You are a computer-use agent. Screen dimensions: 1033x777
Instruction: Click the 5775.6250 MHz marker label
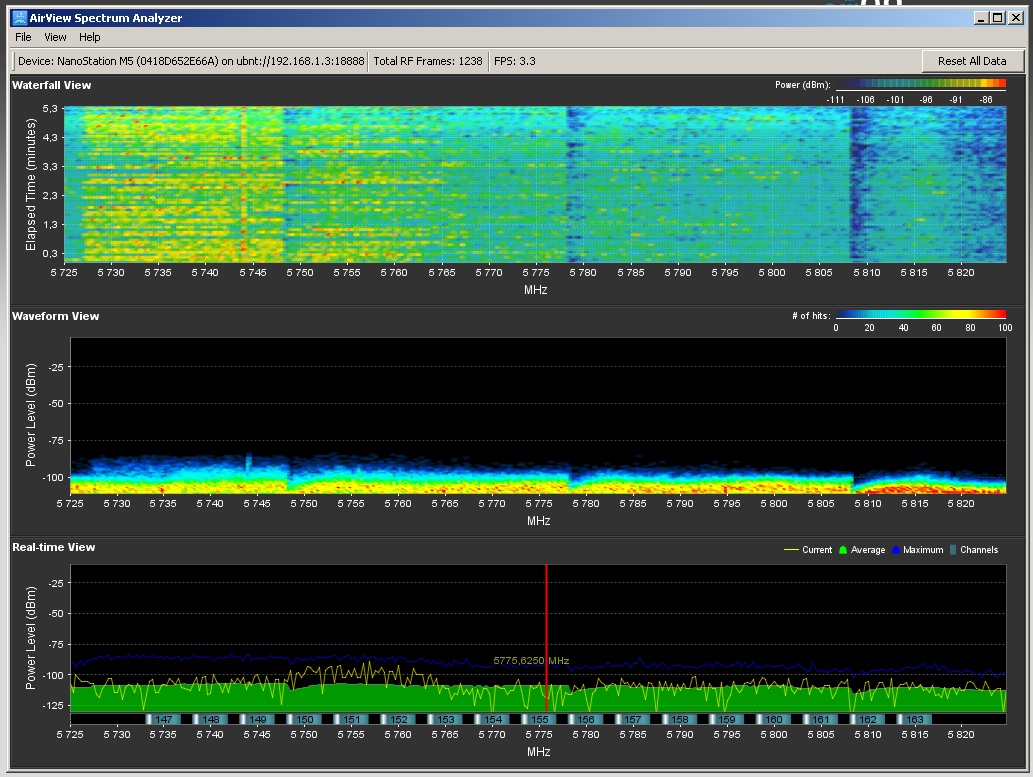531,660
